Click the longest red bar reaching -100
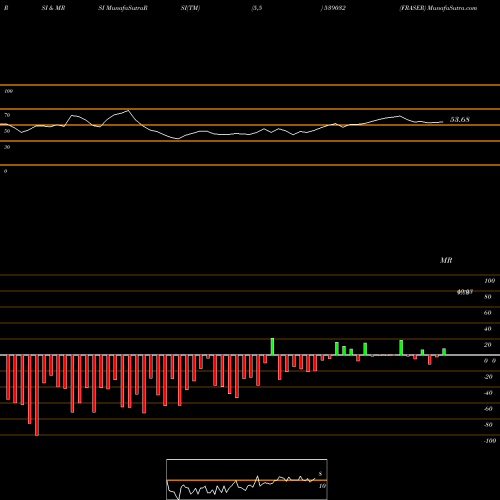 [x=37, y=395]
